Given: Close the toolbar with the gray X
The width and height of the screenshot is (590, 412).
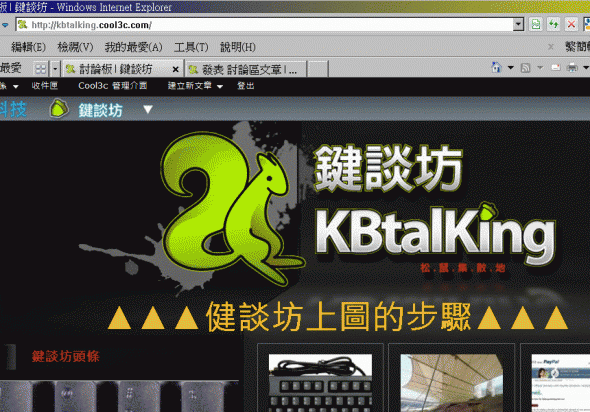Looking at the screenshot, I should point(550,47).
